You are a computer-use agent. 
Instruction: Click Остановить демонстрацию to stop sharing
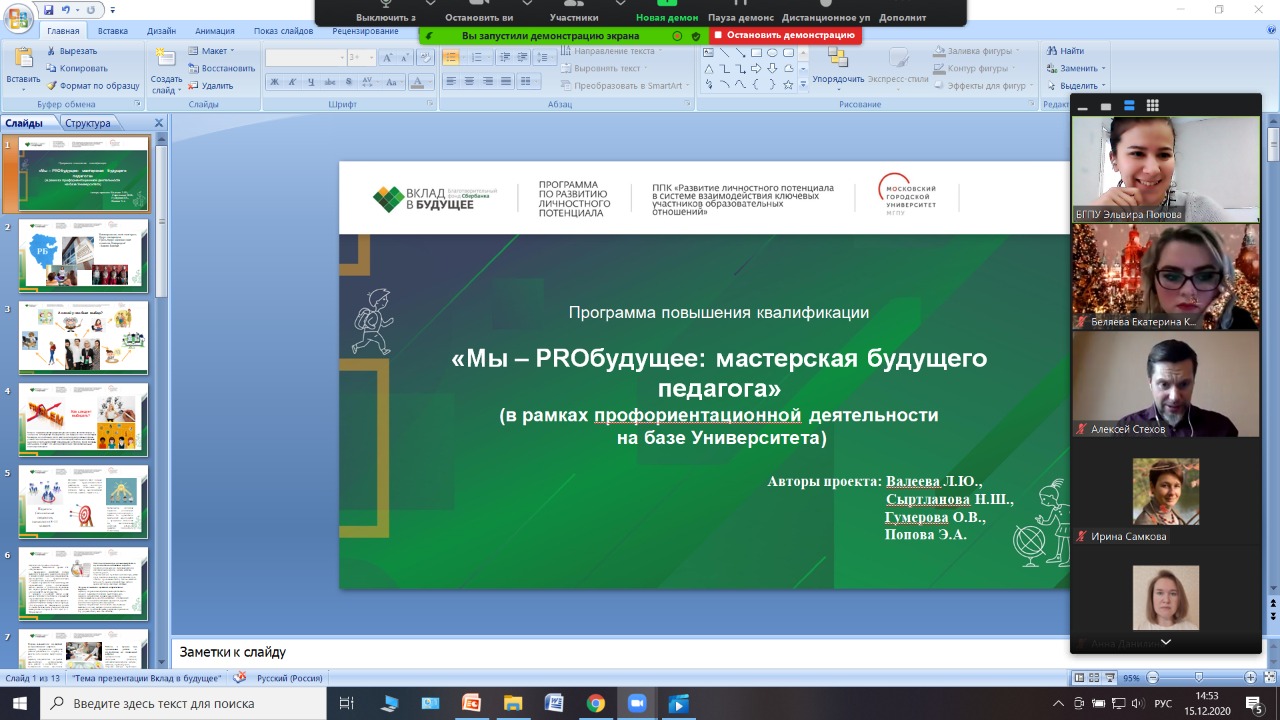point(784,35)
